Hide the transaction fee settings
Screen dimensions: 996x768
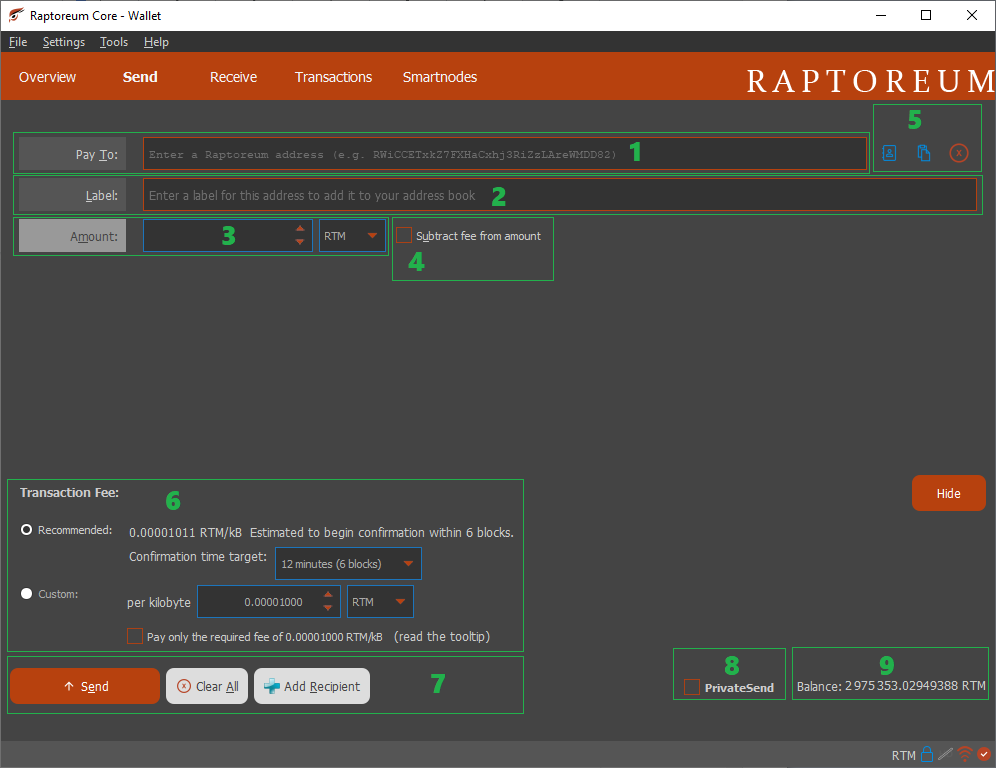(x=948, y=493)
